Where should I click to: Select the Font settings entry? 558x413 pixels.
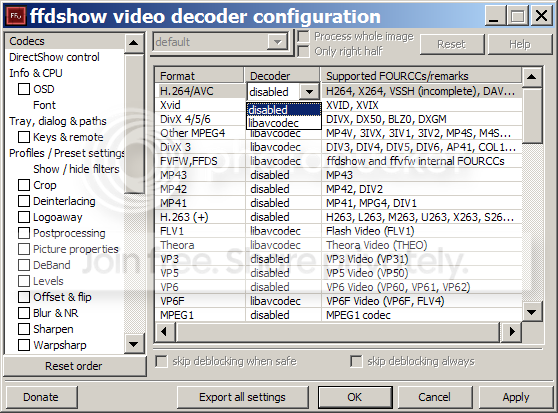[x=44, y=105]
